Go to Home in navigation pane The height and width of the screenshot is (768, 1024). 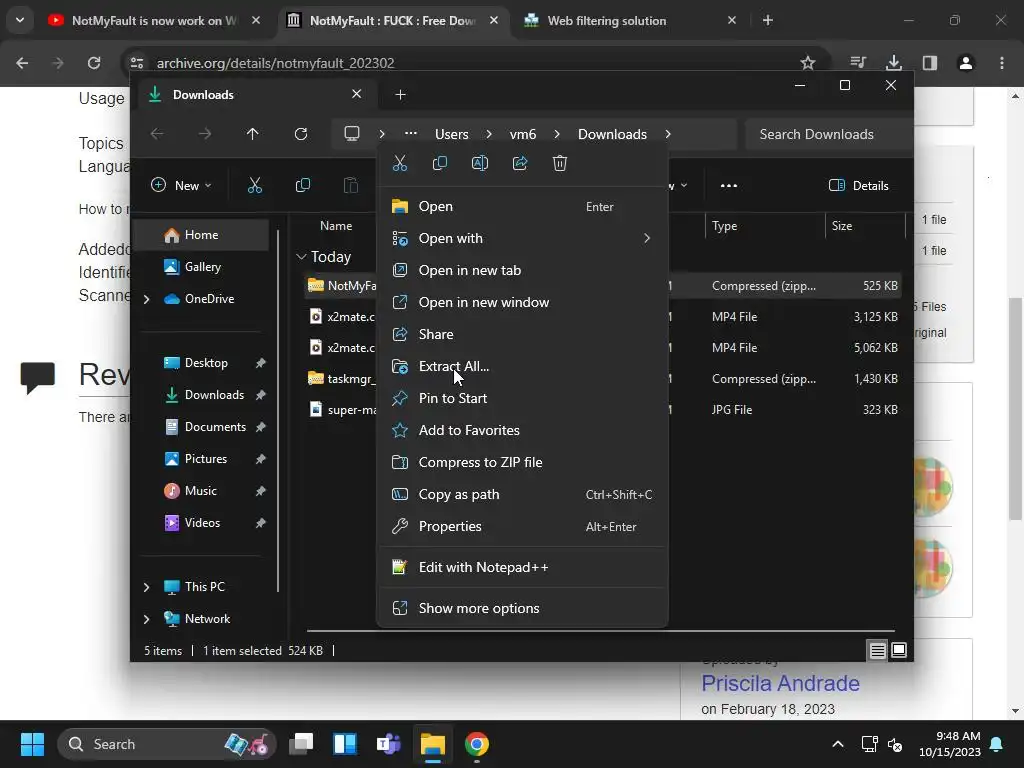202,235
